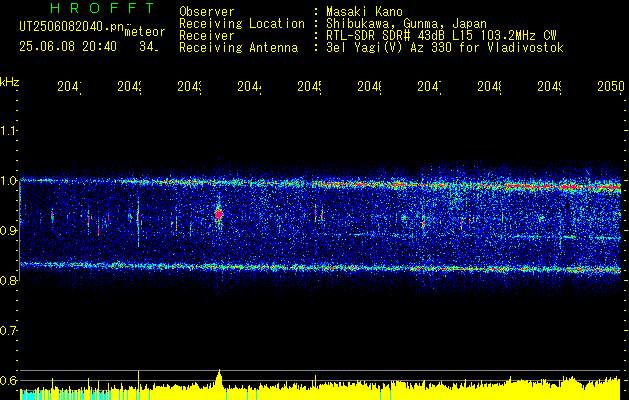Select the 3el Yagi(V) Az 330 antenna text
The width and height of the screenshot is (629, 400).
[445, 48]
